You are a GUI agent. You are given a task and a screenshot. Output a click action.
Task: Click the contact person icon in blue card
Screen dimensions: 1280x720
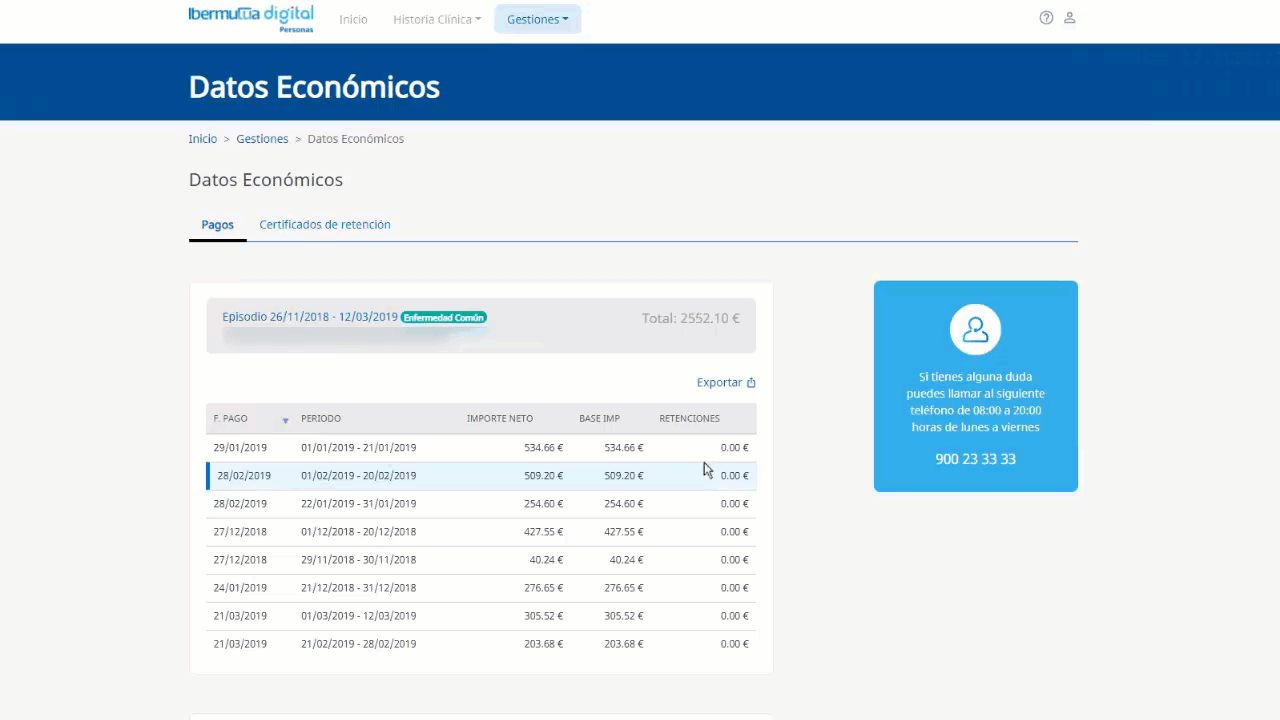point(975,329)
